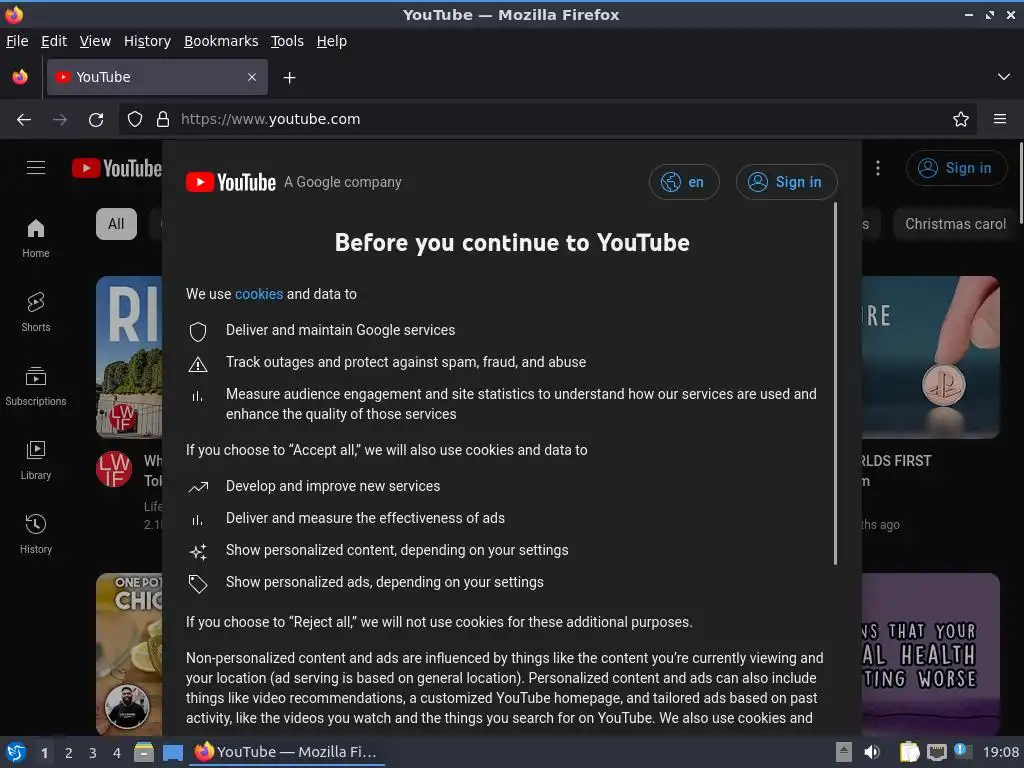Click Sign in inside the consent dialog

pos(786,182)
